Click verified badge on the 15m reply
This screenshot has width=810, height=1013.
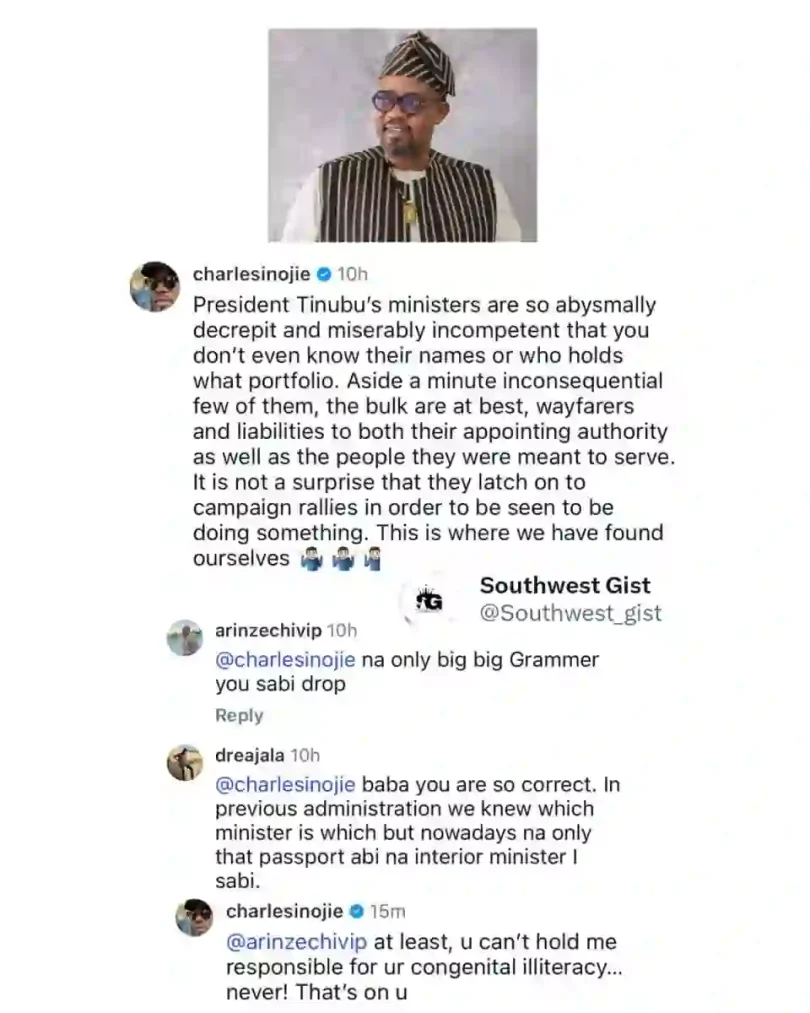click(x=357, y=911)
